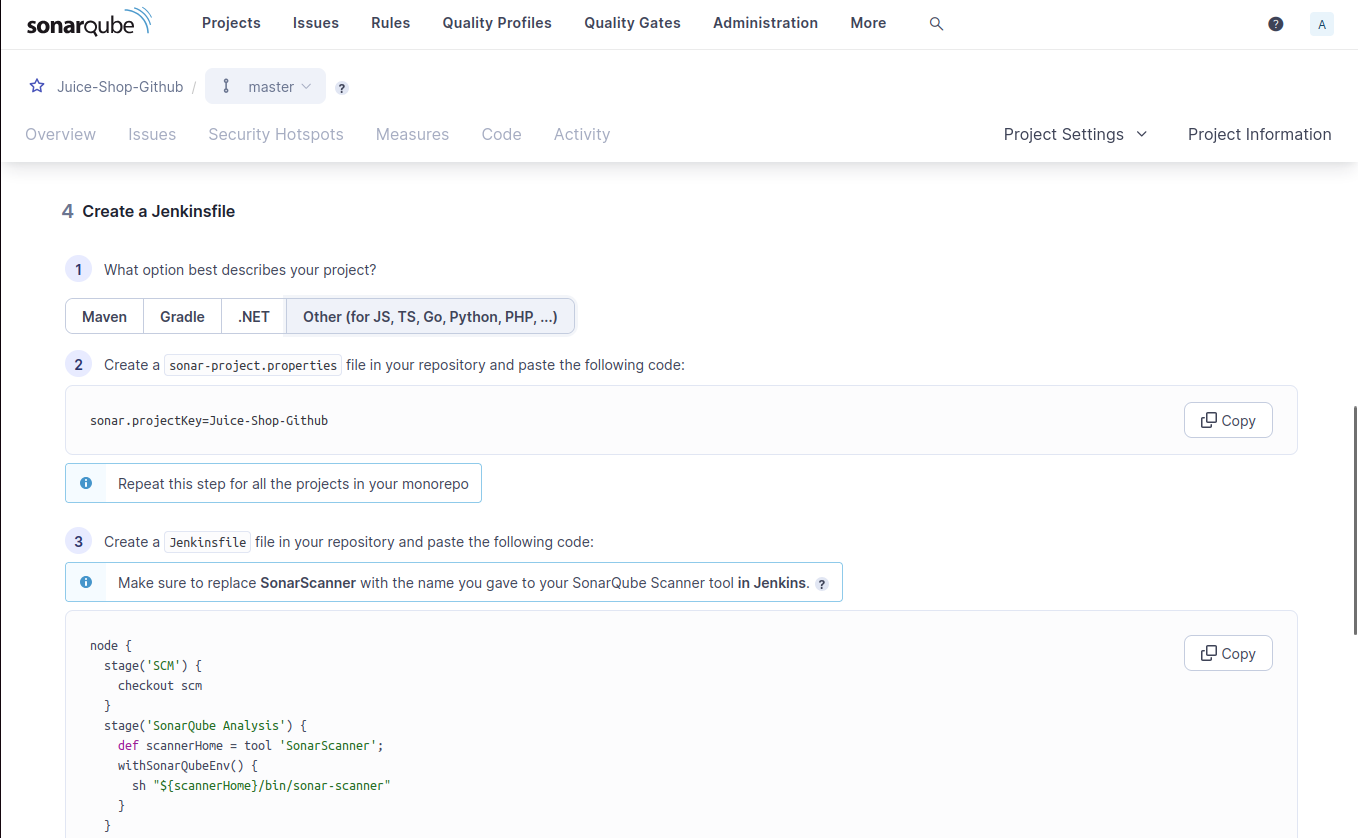This screenshot has width=1358, height=838.
Task: Expand the Project Settings menu
Action: pos(1075,134)
